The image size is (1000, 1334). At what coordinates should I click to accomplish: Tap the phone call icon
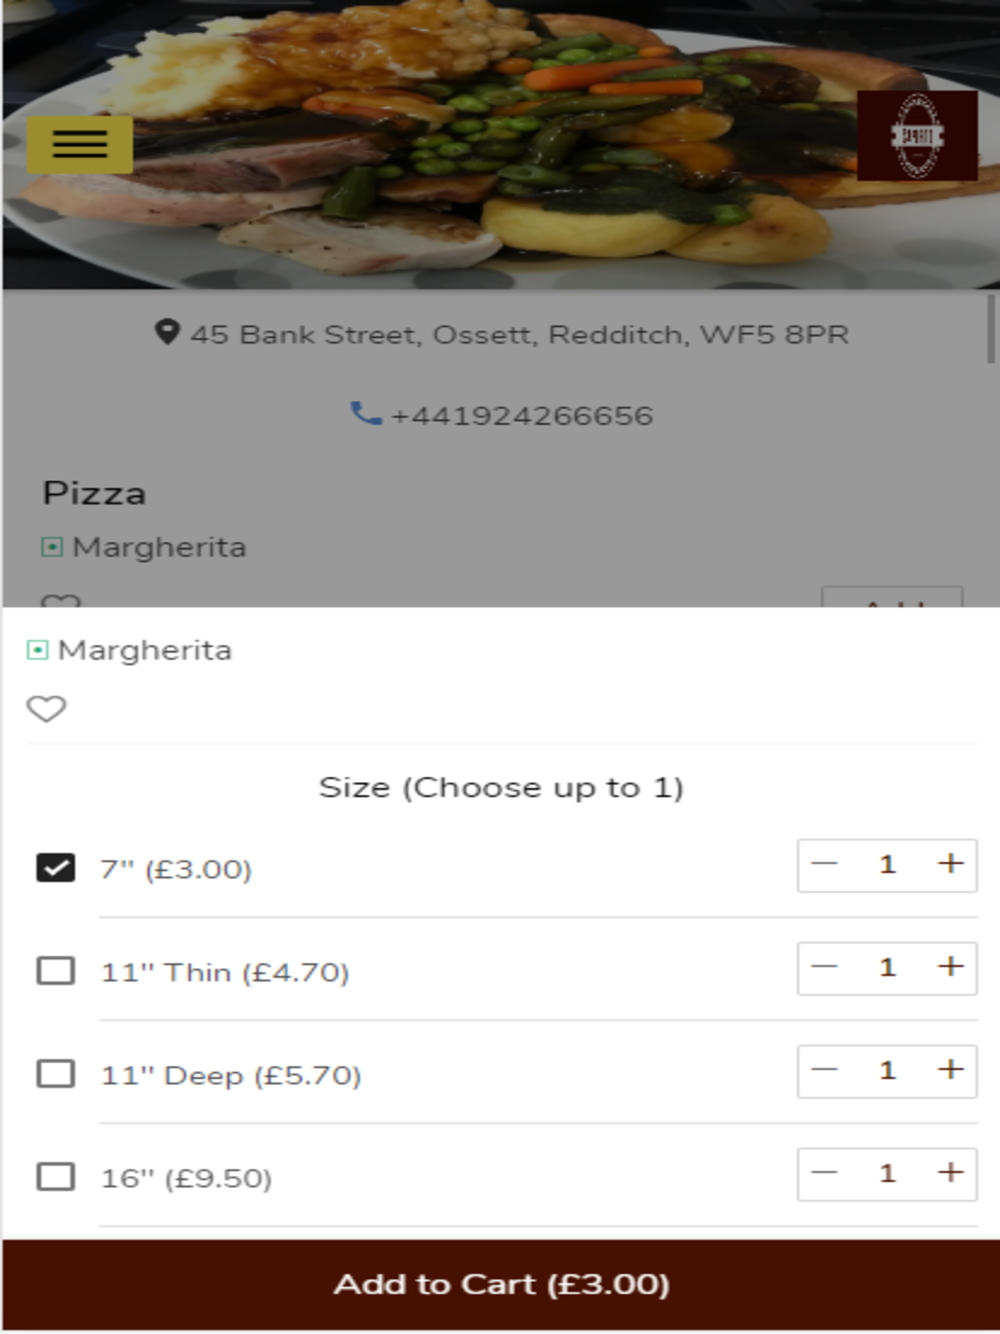coord(365,414)
